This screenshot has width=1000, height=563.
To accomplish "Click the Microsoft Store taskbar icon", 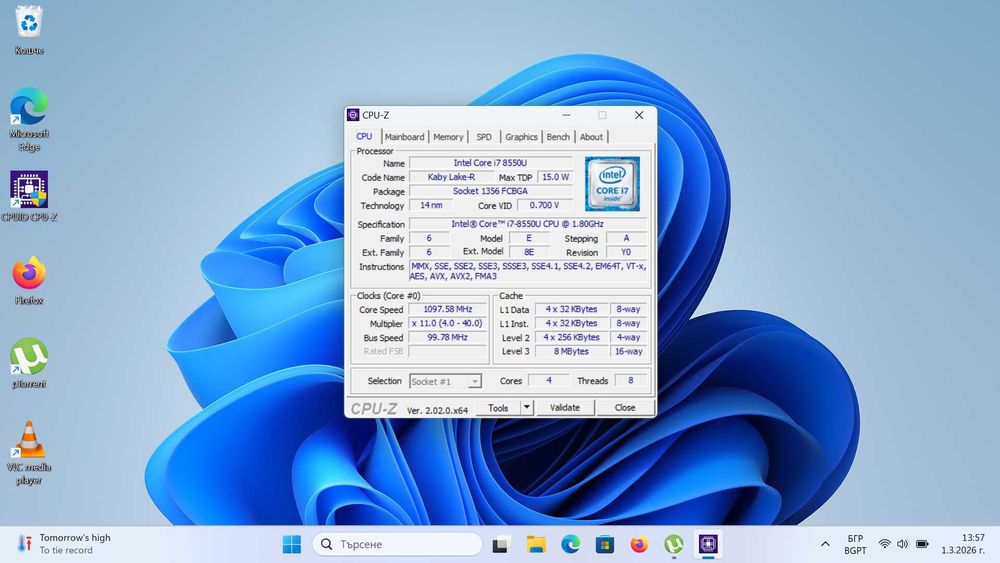I will (604, 544).
